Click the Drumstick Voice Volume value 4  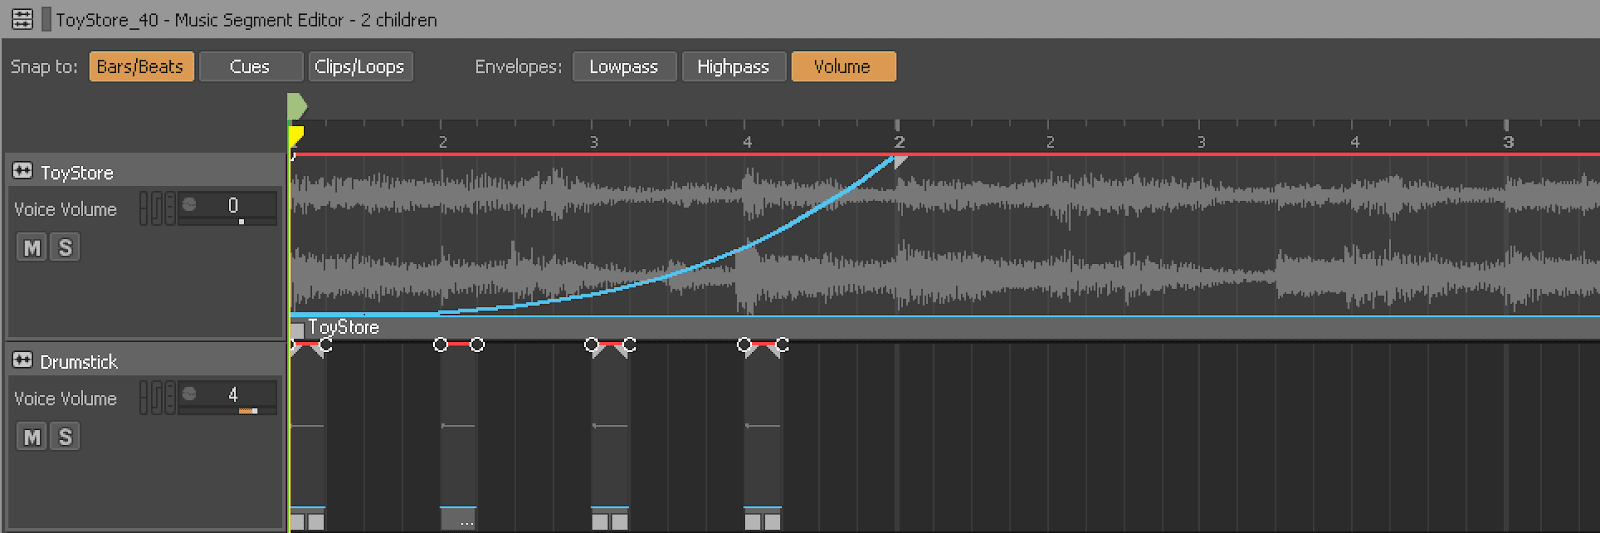click(233, 394)
